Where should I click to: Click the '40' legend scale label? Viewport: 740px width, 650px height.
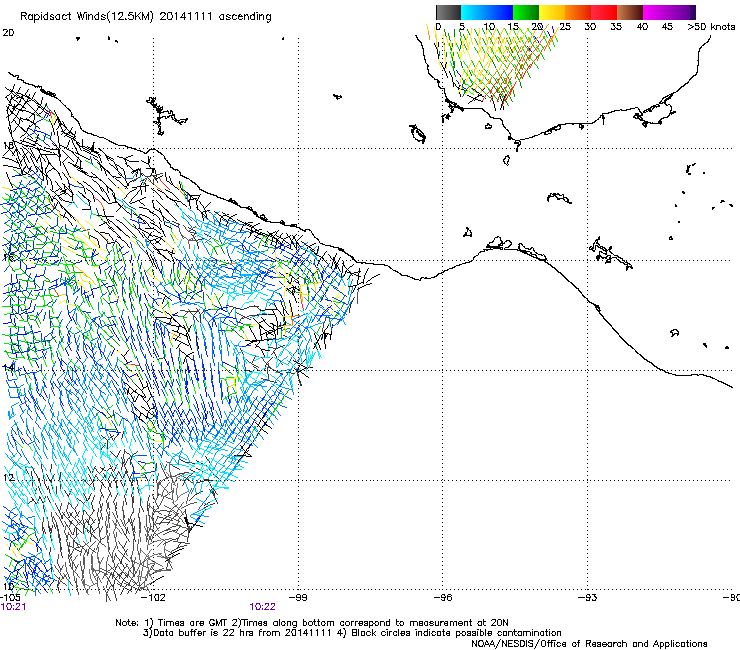[x=642, y=27]
